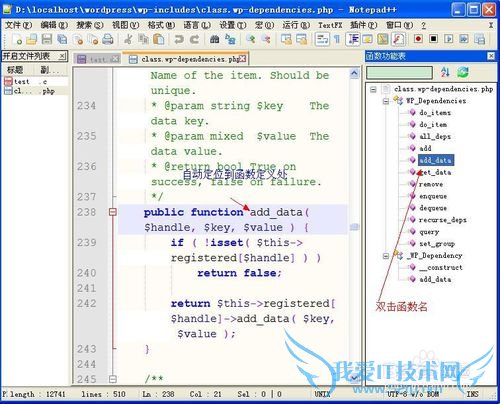
Task: Close the current document via toolbar icon
Action: [78, 39]
